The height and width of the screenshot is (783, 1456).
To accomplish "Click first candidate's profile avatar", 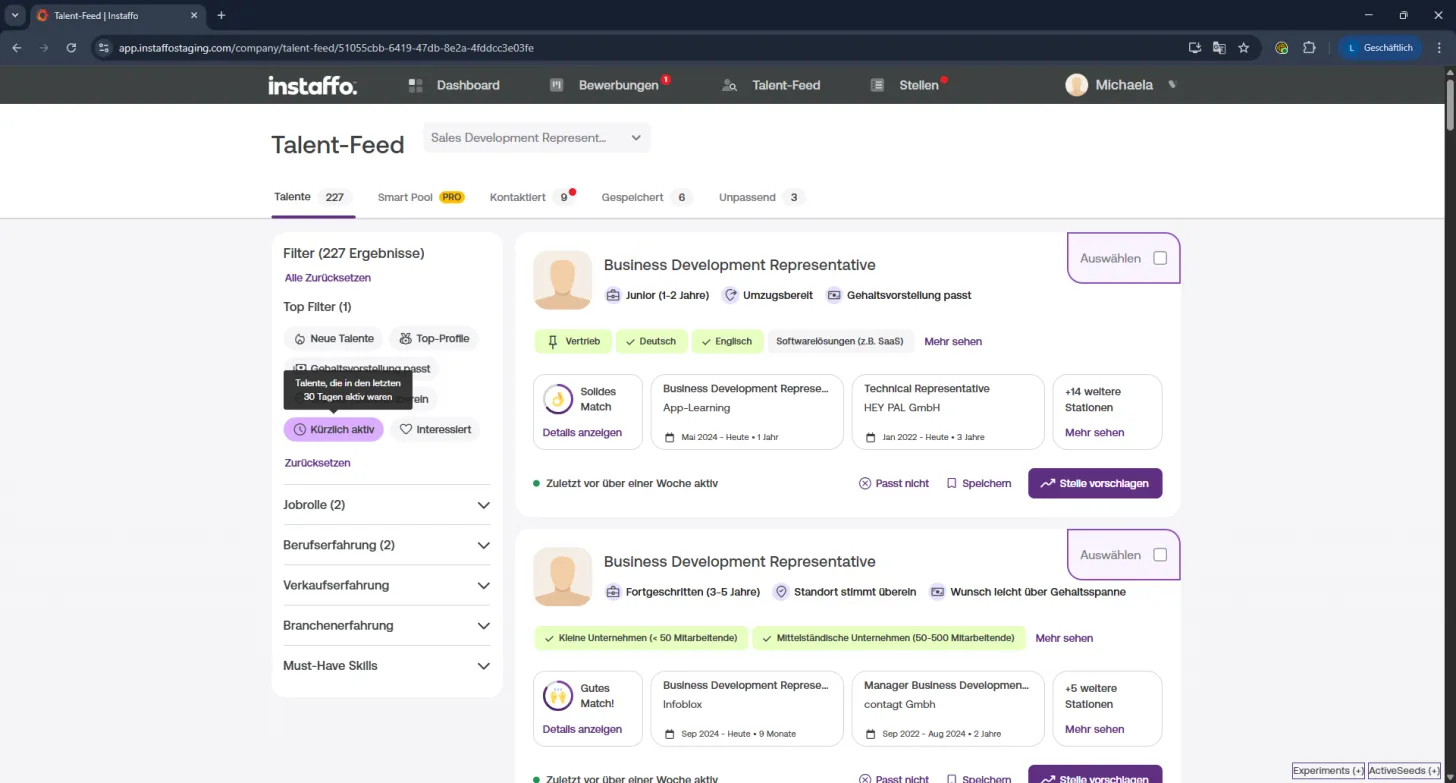I will [x=562, y=280].
